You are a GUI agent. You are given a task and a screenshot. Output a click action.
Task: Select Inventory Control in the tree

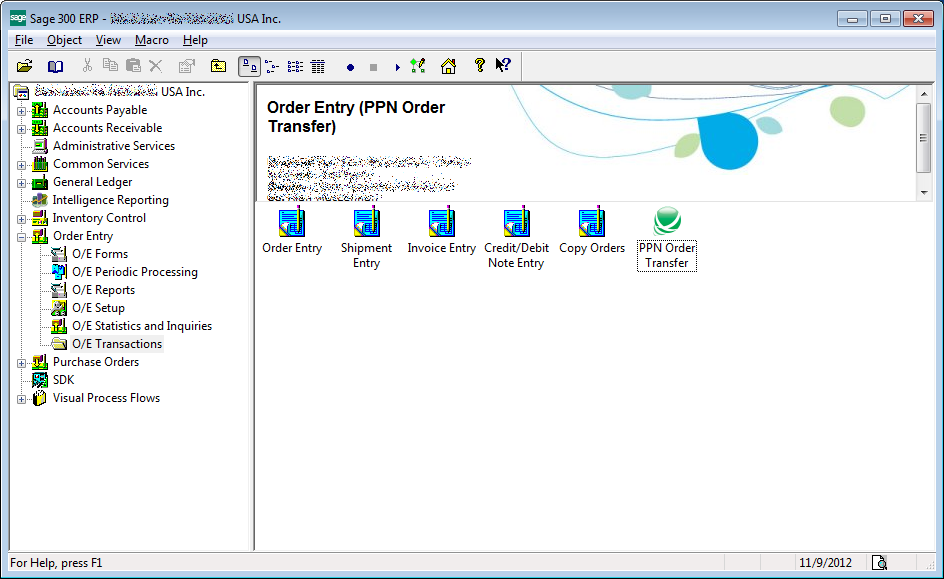[99, 218]
